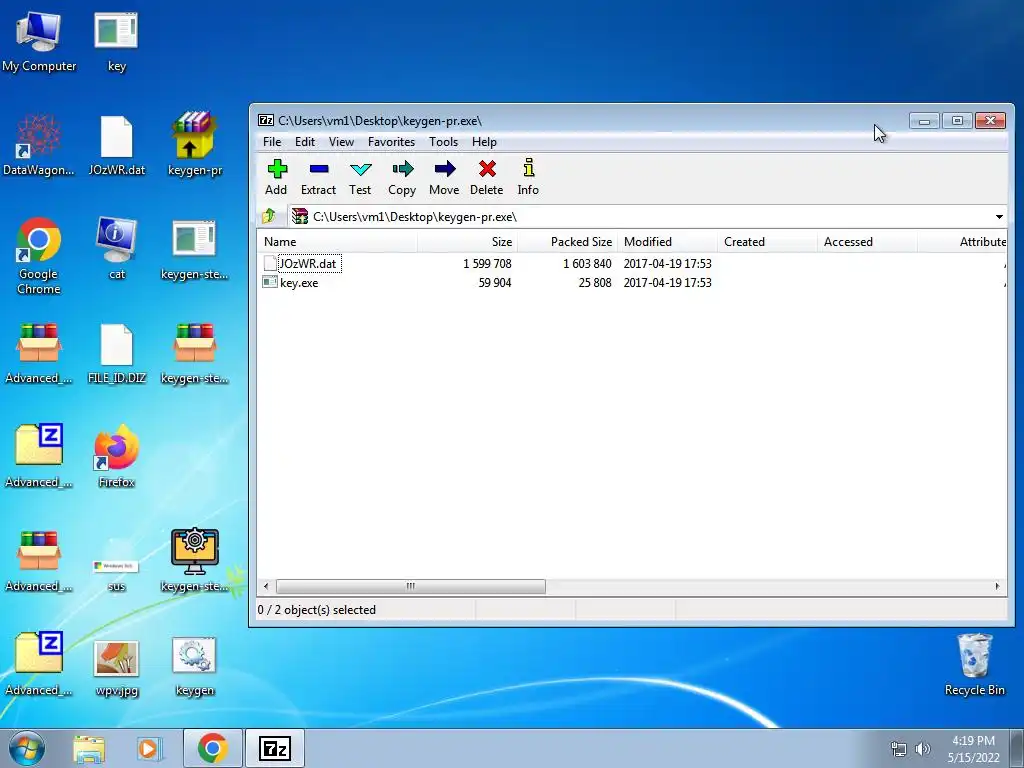1024x768 pixels.
Task: Choose the Move toolbar icon
Action: point(444,177)
